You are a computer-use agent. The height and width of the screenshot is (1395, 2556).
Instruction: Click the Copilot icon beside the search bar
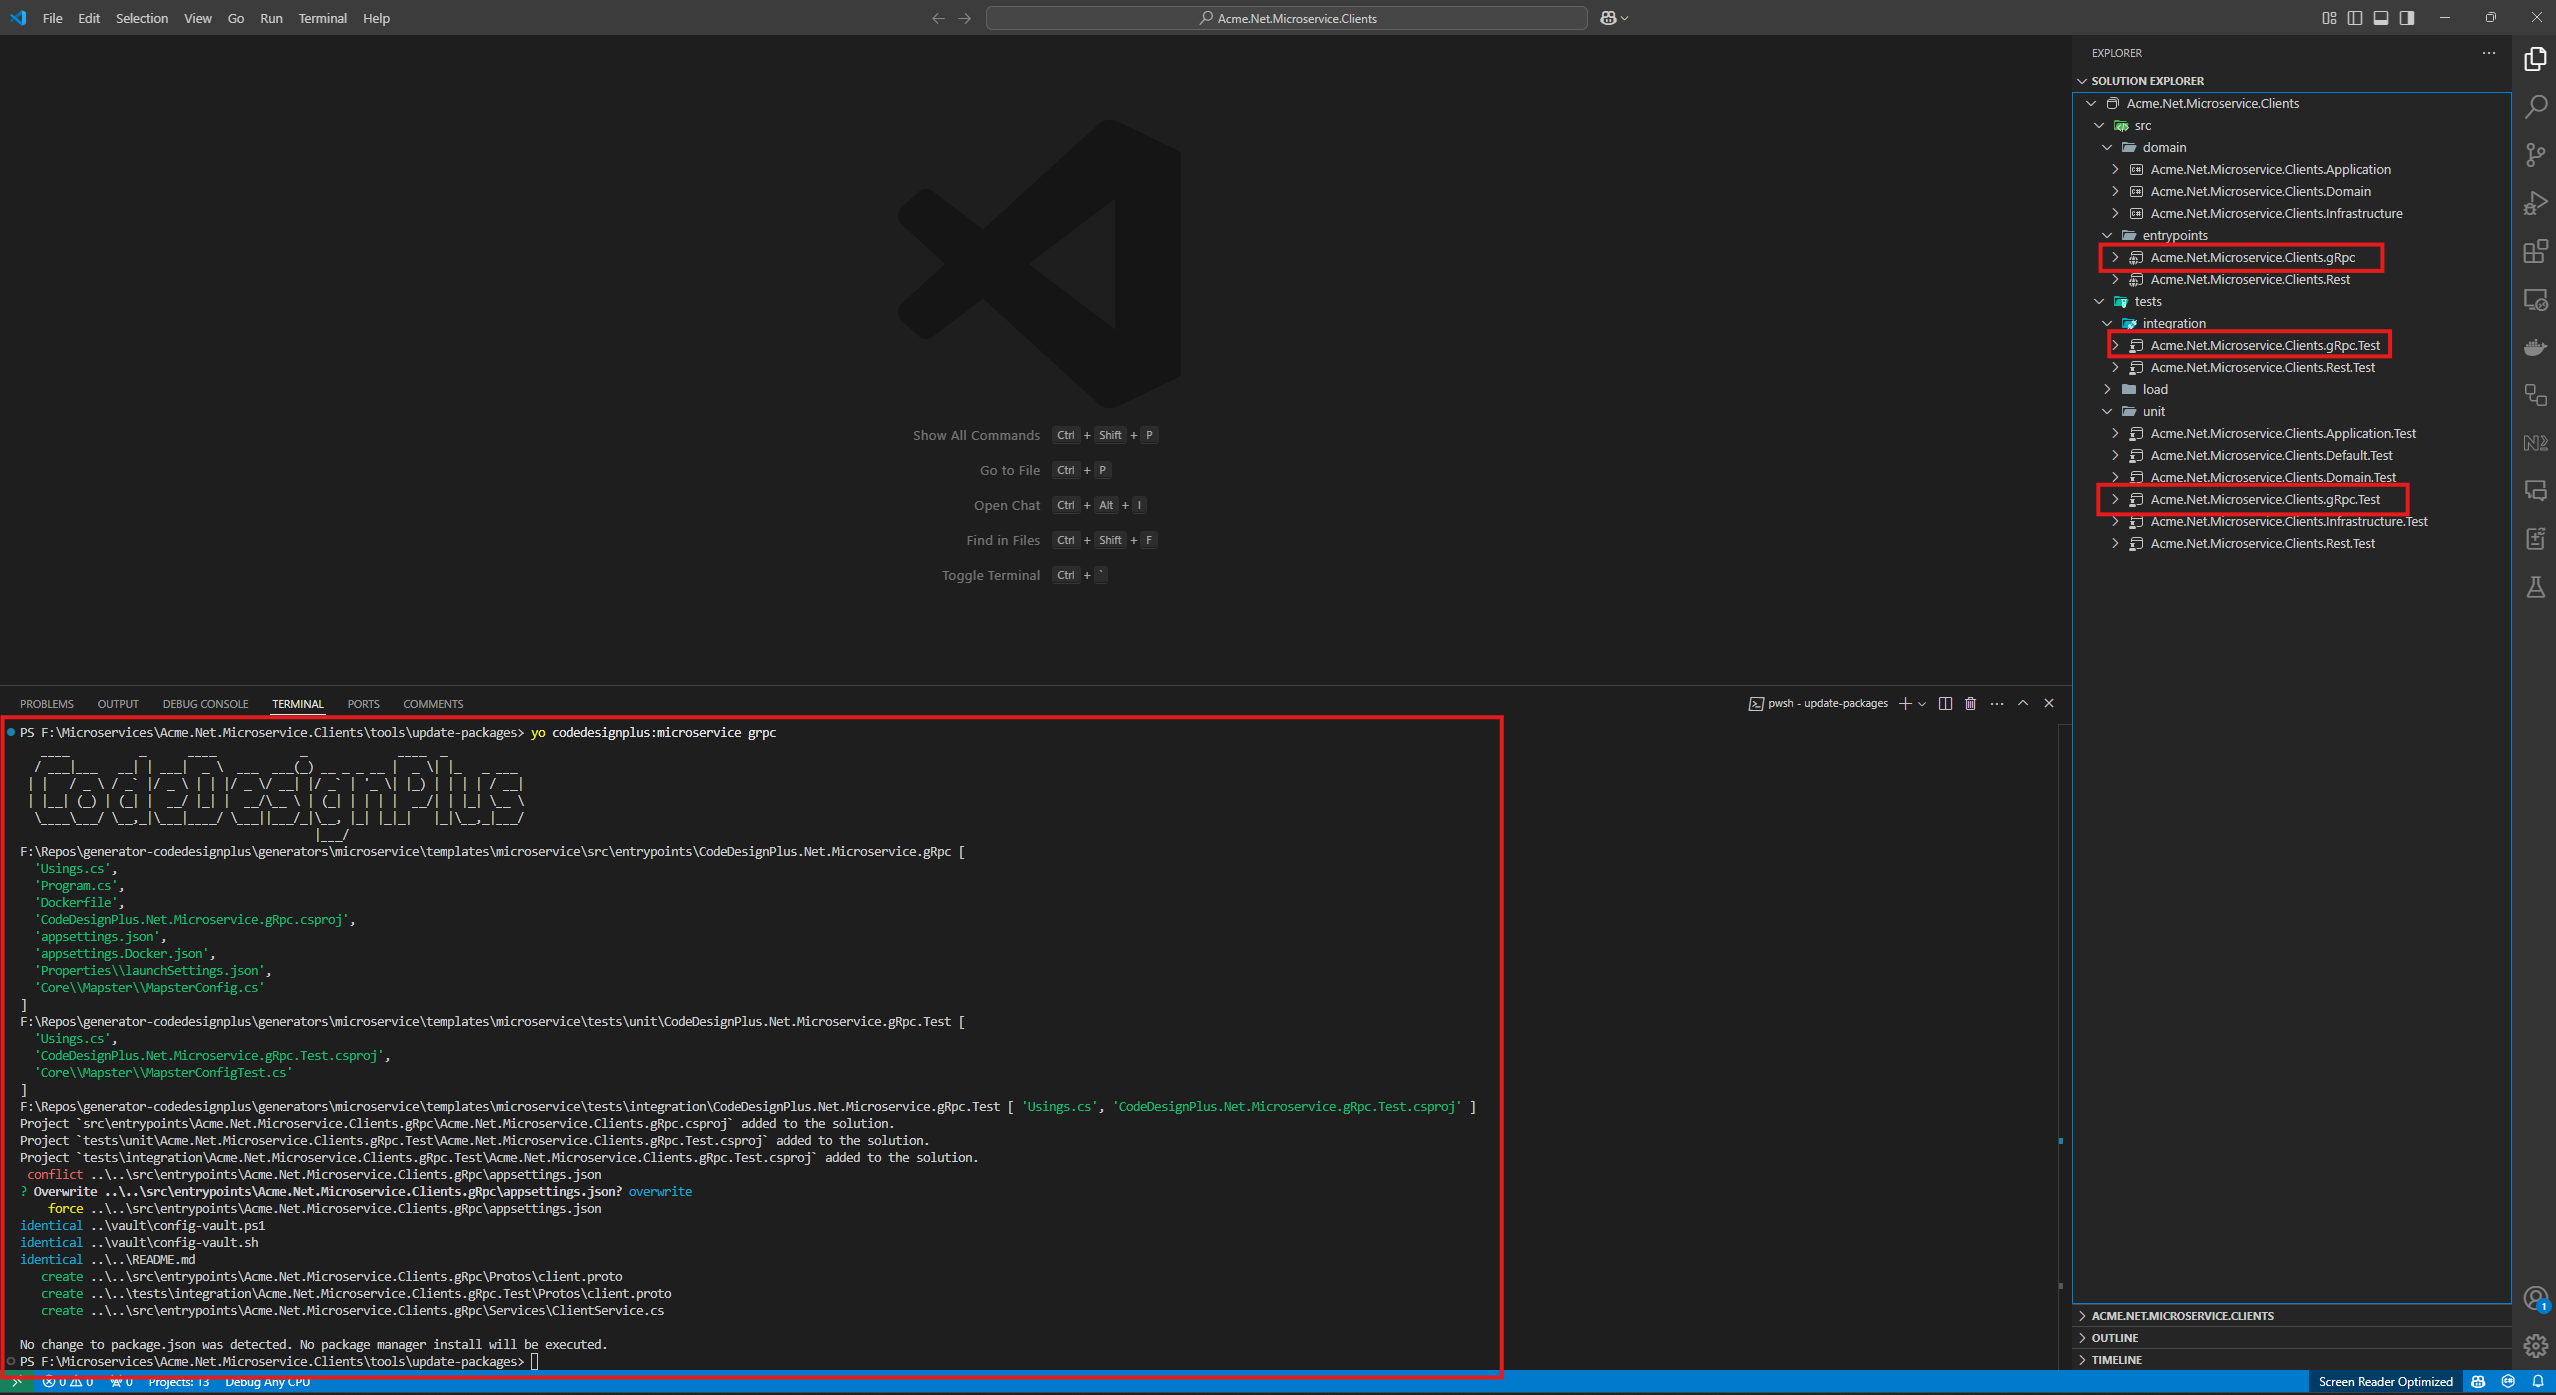(x=1608, y=18)
